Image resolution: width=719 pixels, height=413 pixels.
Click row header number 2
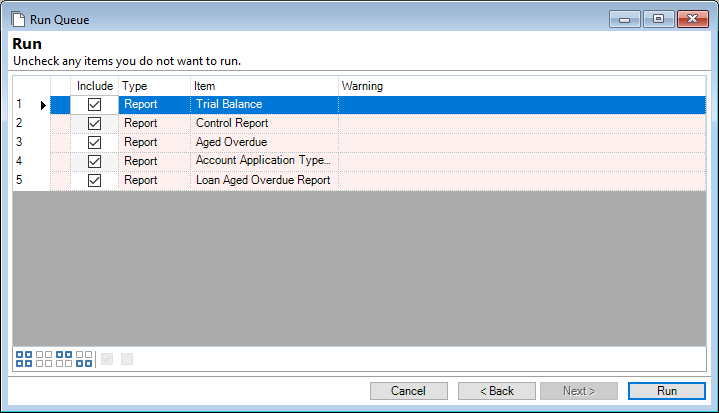[x=31, y=124]
